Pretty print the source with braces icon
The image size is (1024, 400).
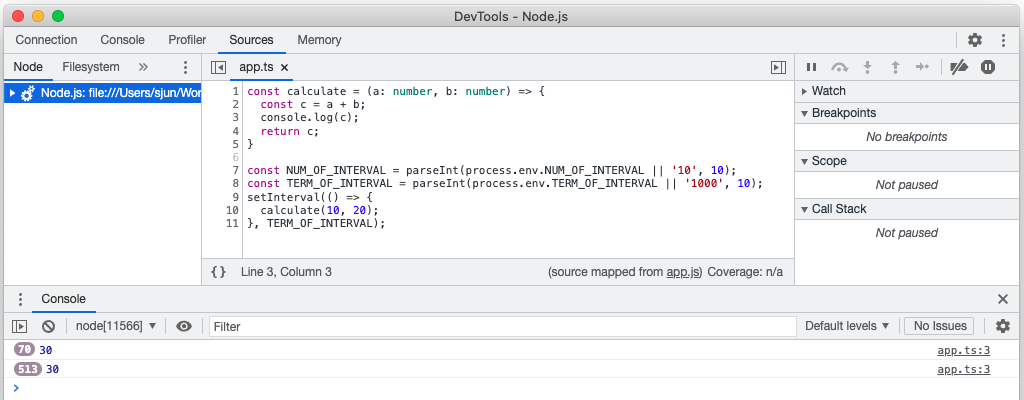tap(219, 272)
